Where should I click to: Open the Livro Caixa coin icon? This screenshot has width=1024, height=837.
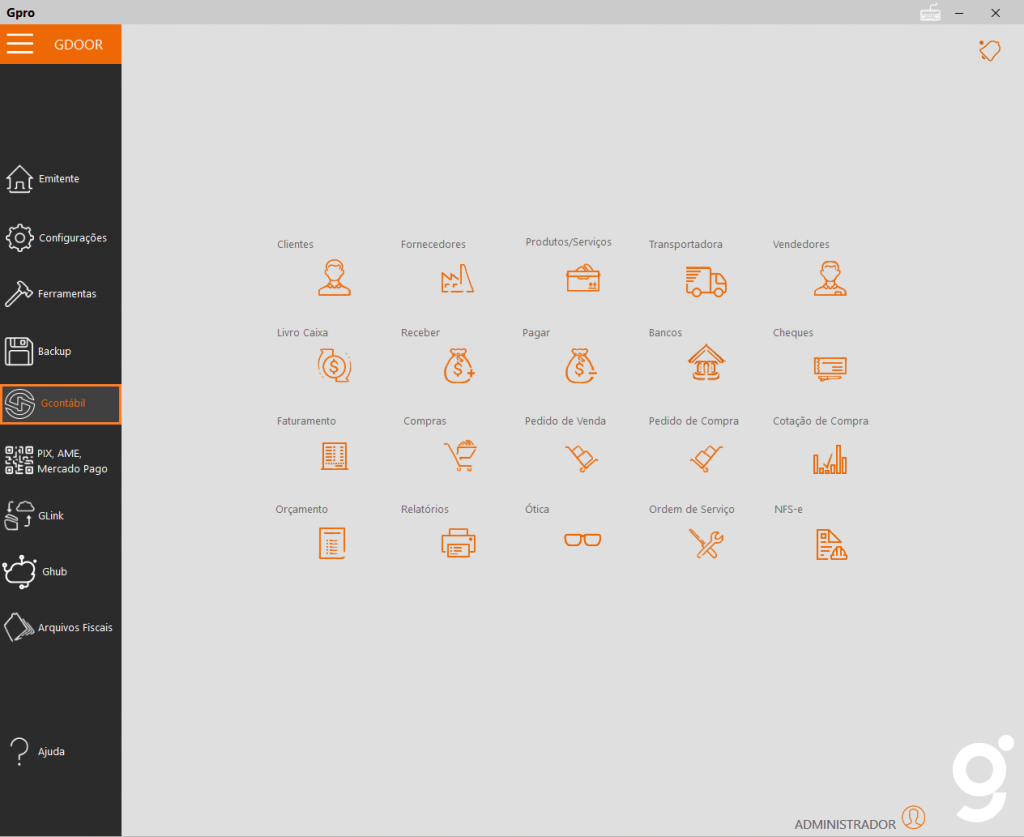click(334, 366)
